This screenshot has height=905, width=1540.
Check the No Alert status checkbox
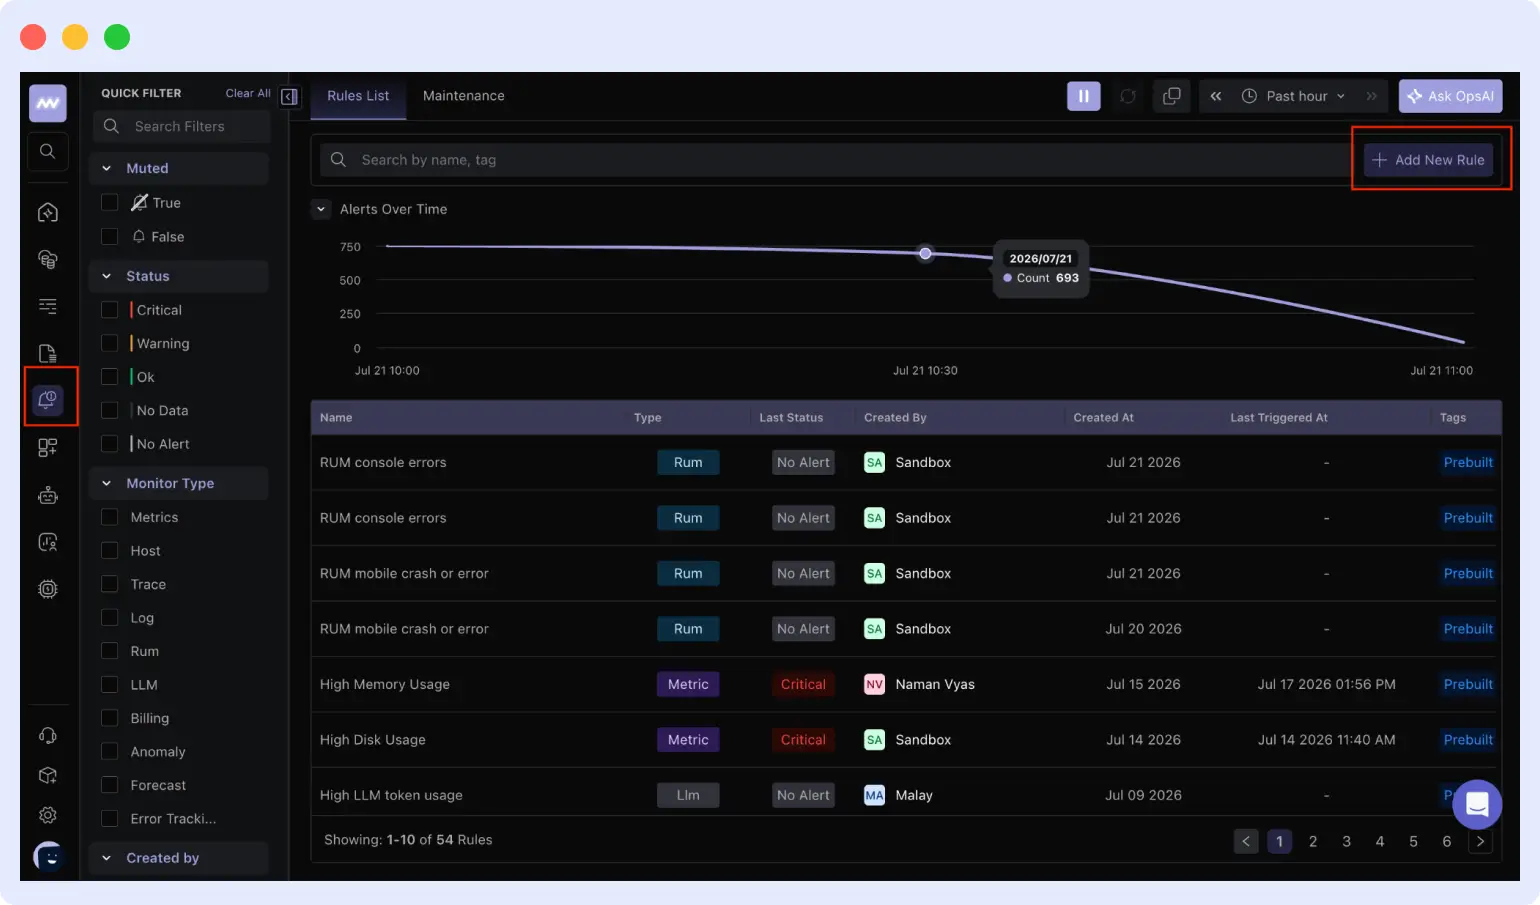point(110,444)
